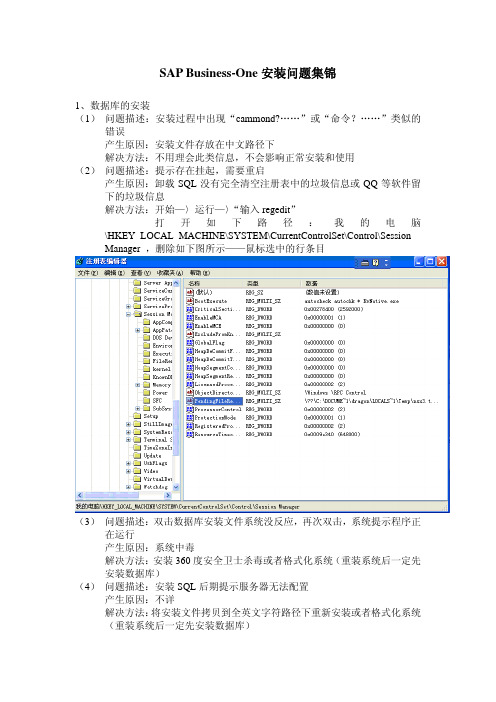Expand the SystemRes... key node
Screen dimensions: 496x702
pyautogui.click(x=128, y=432)
